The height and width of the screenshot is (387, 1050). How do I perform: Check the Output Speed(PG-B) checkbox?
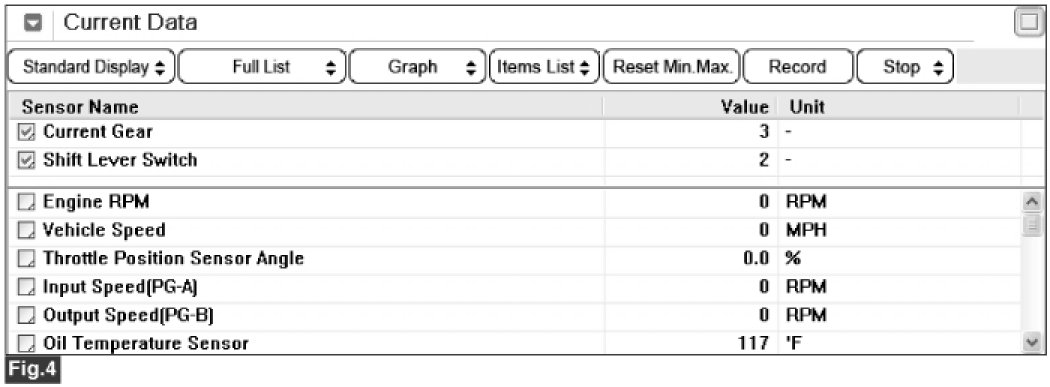click(26, 315)
